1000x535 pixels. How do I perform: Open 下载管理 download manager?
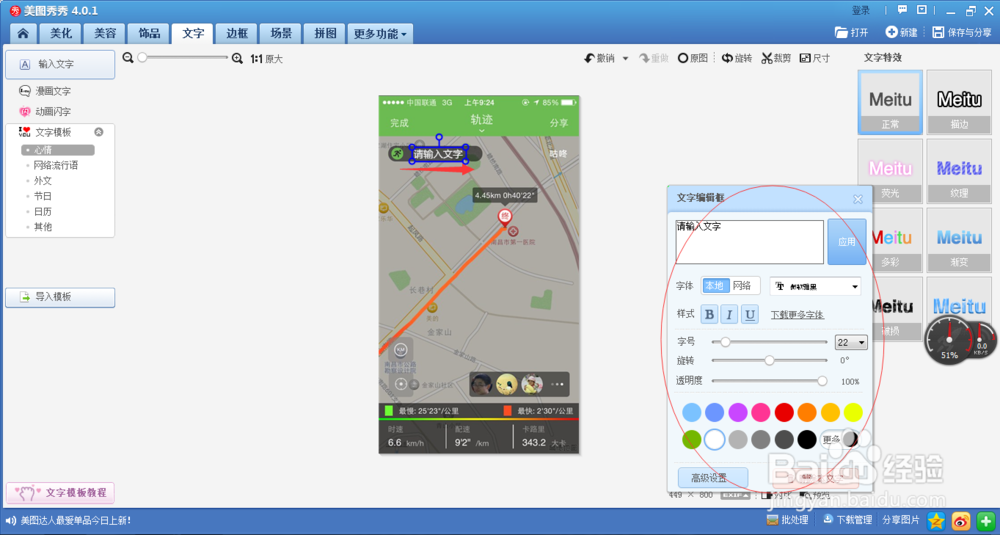pyautogui.click(x=847, y=520)
